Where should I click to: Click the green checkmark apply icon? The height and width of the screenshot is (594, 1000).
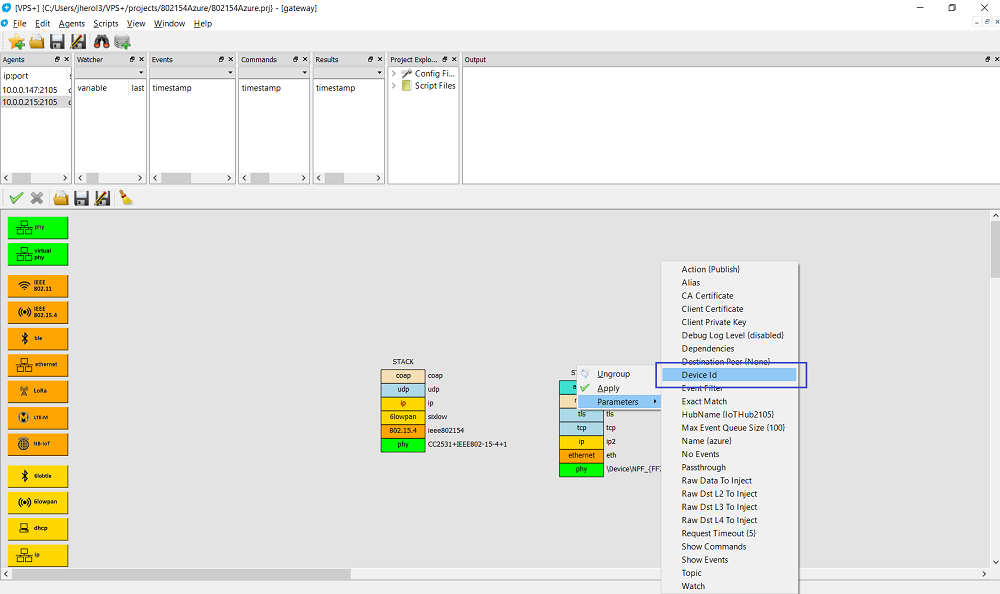(x=17, y=198)
